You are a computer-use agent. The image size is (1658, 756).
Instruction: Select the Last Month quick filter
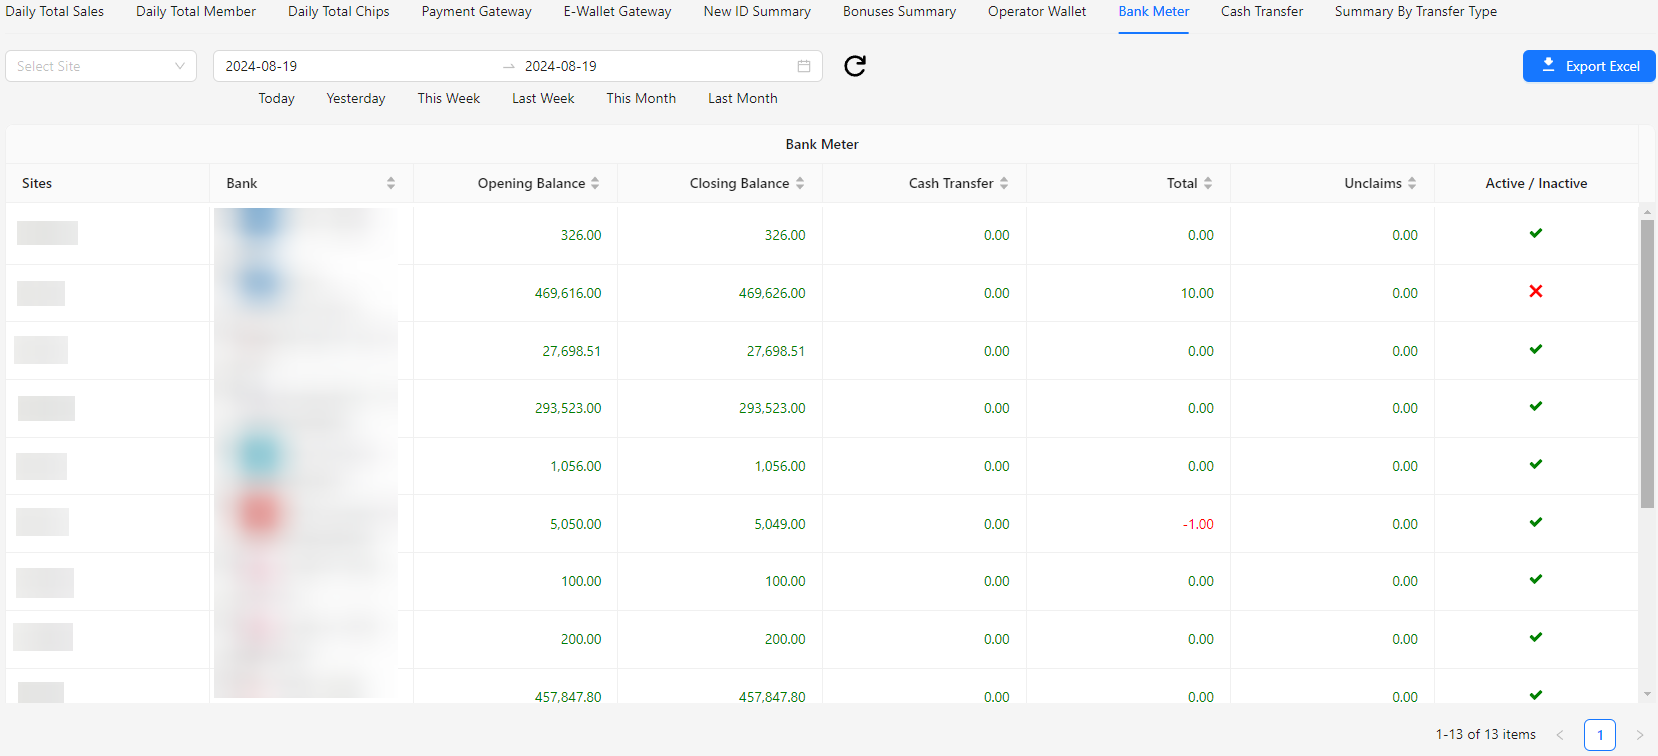point(742,98)
